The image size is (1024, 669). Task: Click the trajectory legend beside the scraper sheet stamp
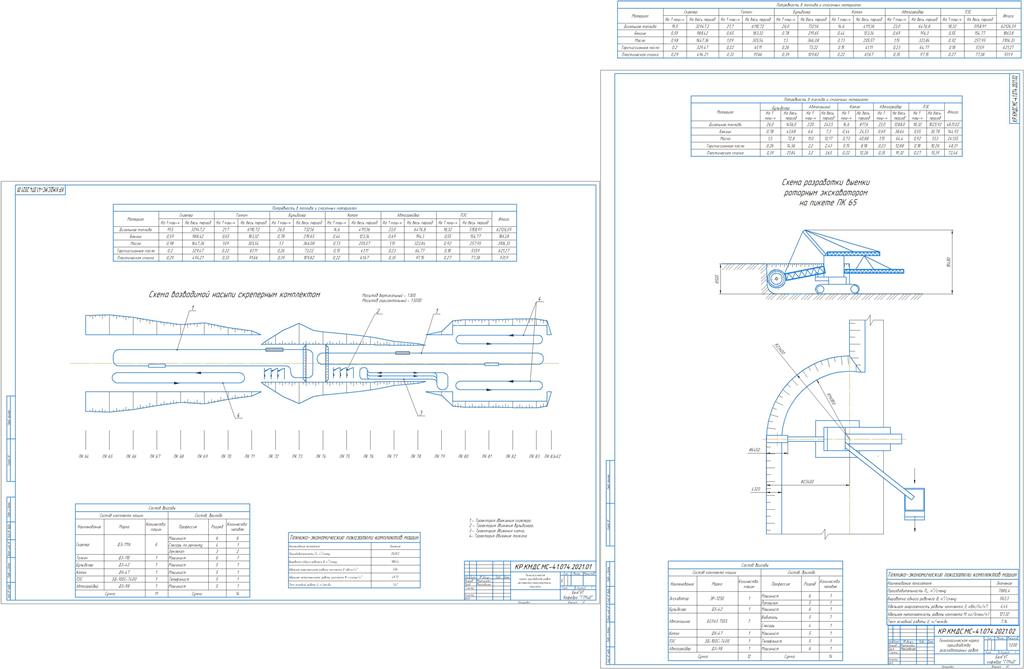(x=501, y=530)
